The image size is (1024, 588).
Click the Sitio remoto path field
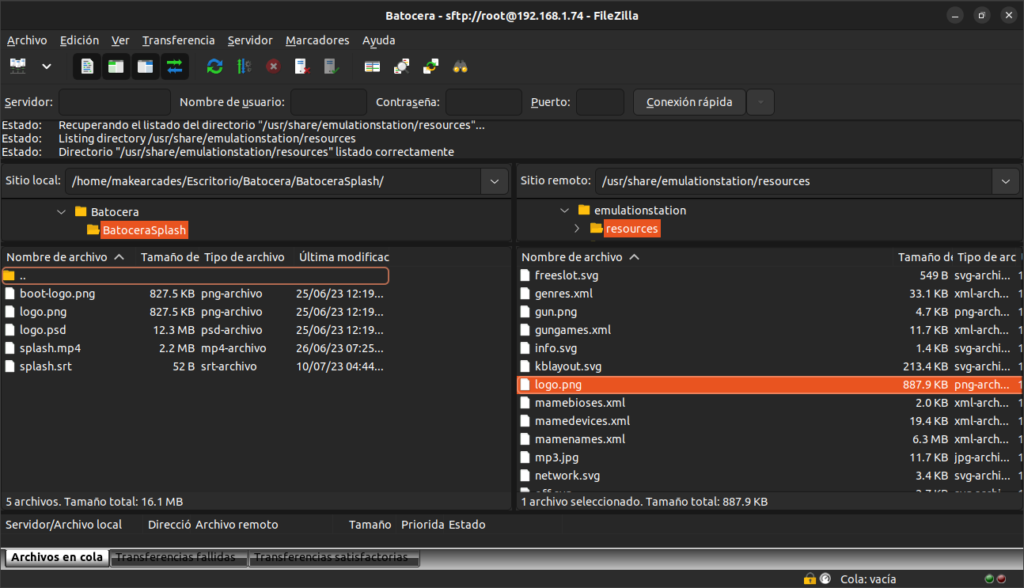793,181
